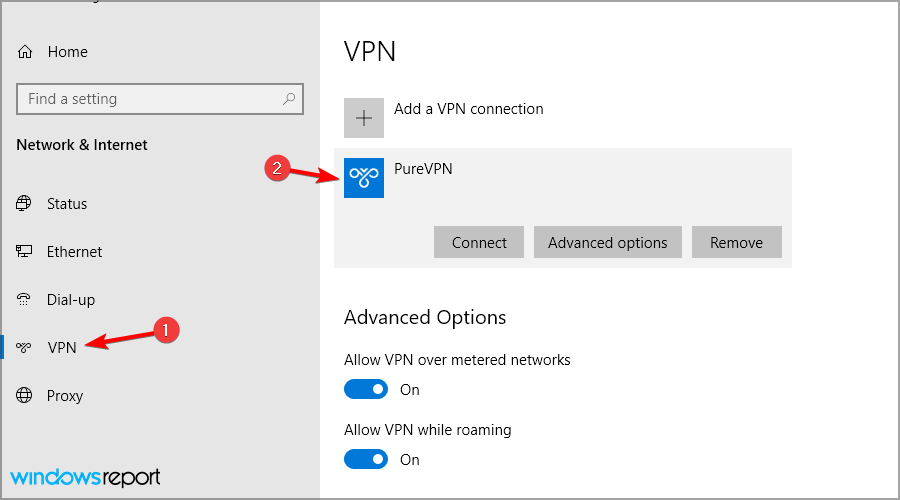Screen dimensions: 900x500
Task: Turn off Allow VPN over metered networks
Action: [366, 389]
